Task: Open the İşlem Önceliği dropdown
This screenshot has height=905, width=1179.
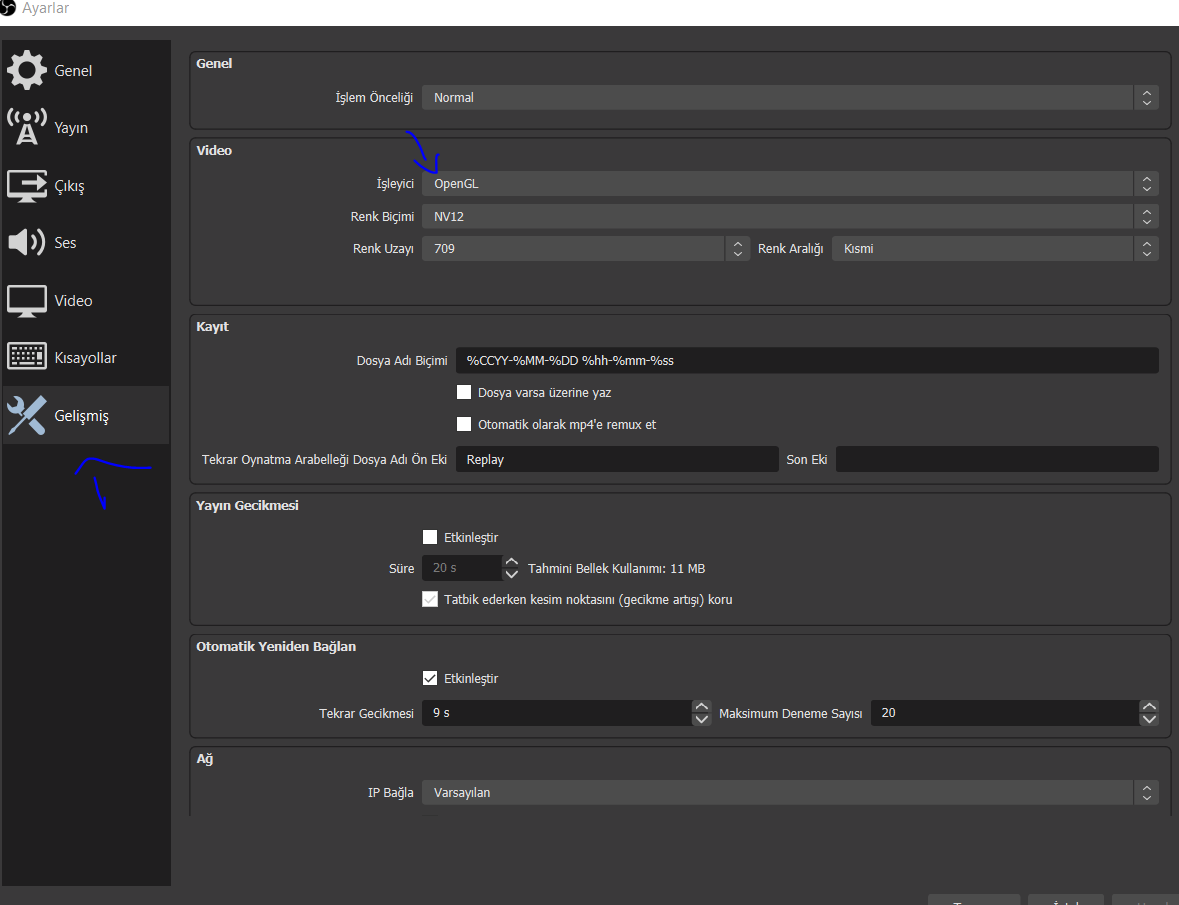Action: [789, 98]
